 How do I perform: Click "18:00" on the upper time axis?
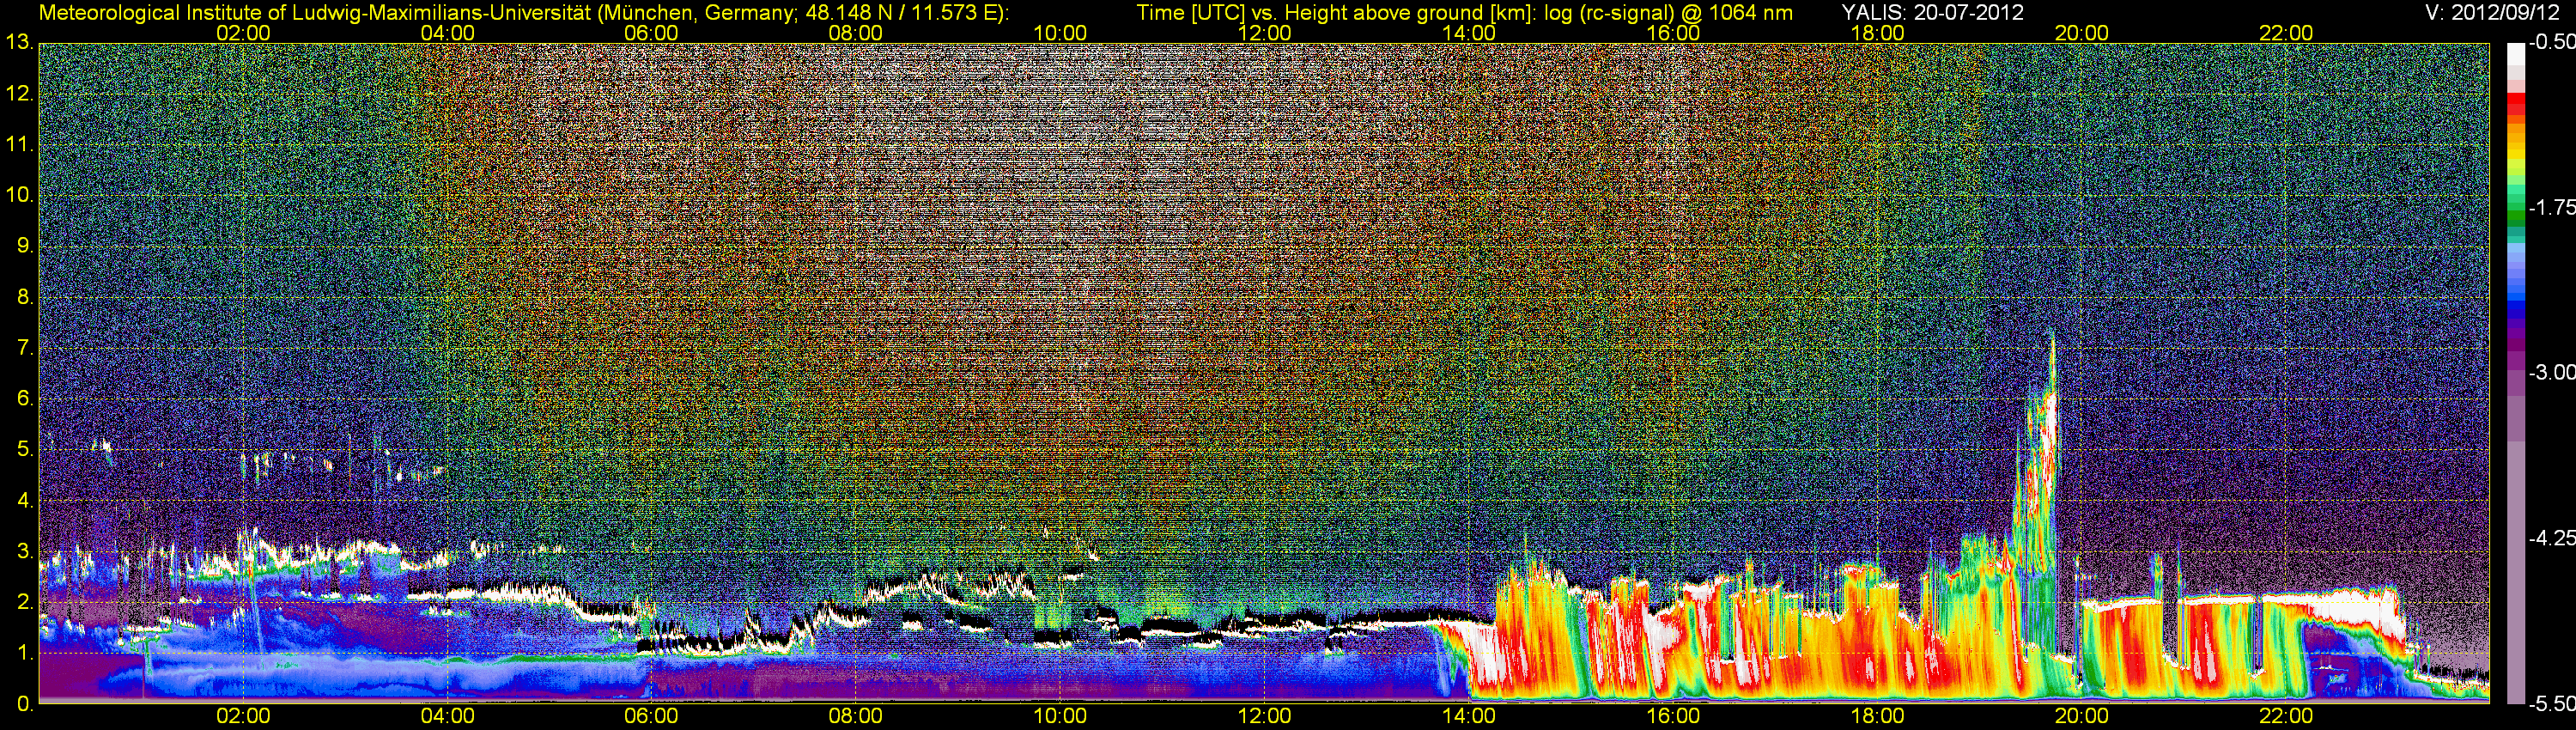pos(1877,33)
